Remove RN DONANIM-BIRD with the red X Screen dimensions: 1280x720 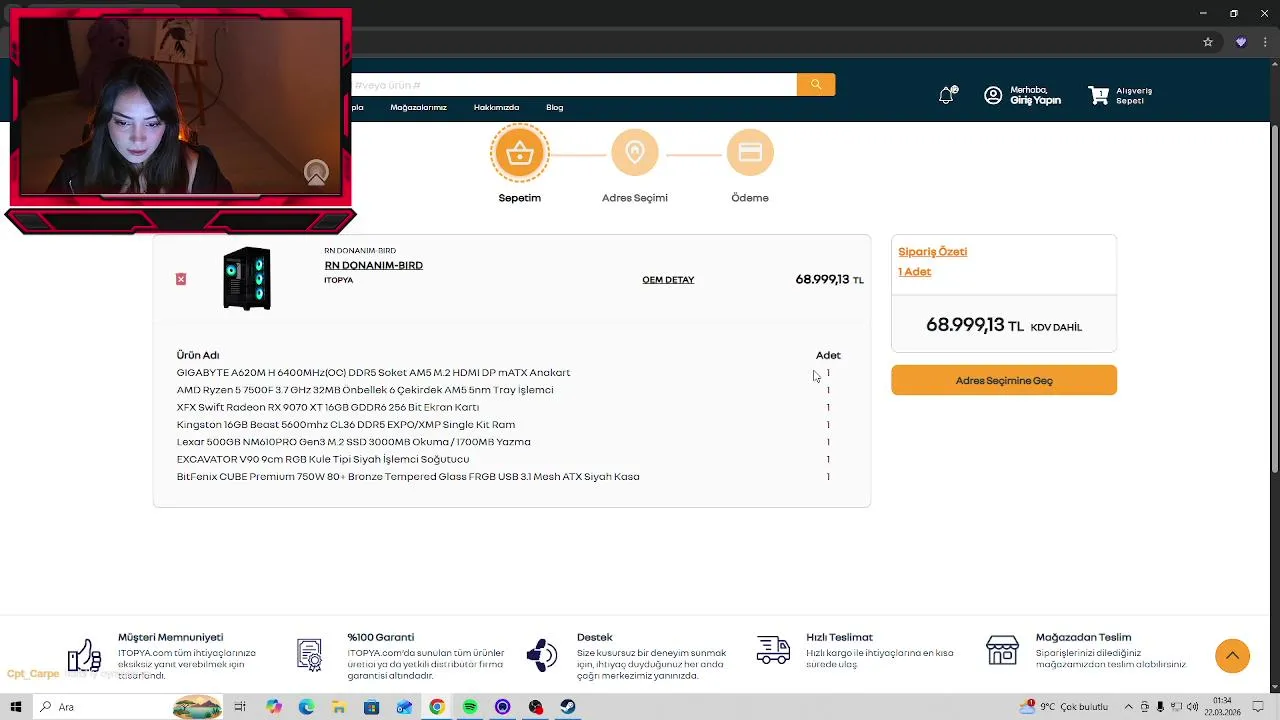(x=181, y=279)
